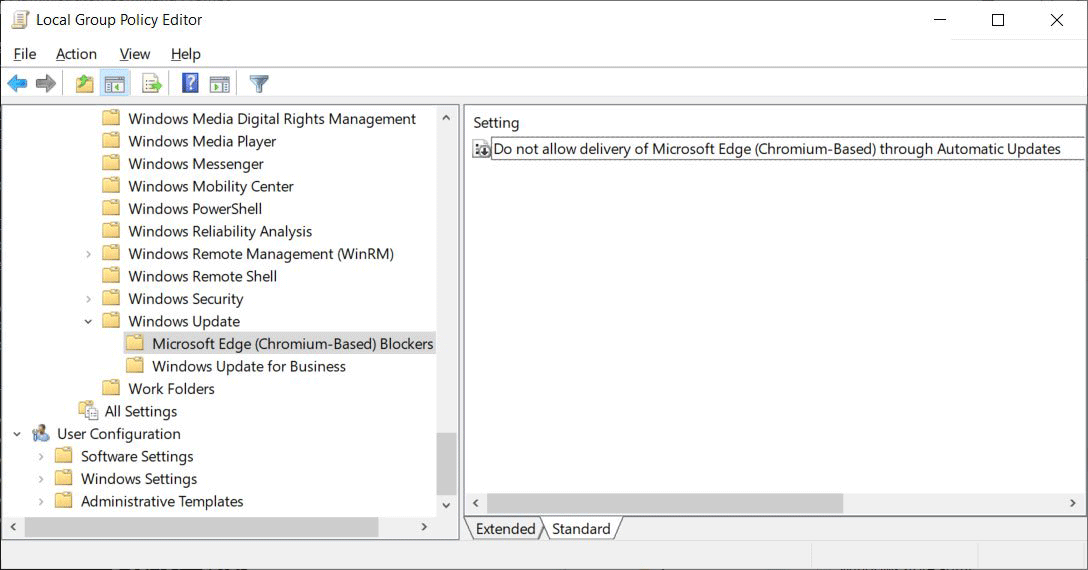Select Windows Security label in tree

coord(185,299)
